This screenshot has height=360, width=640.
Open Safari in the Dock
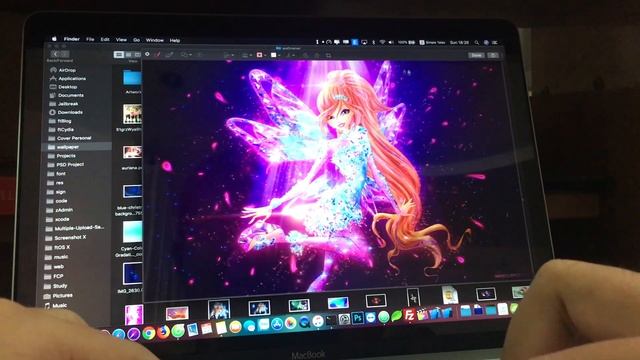[119, 335]
